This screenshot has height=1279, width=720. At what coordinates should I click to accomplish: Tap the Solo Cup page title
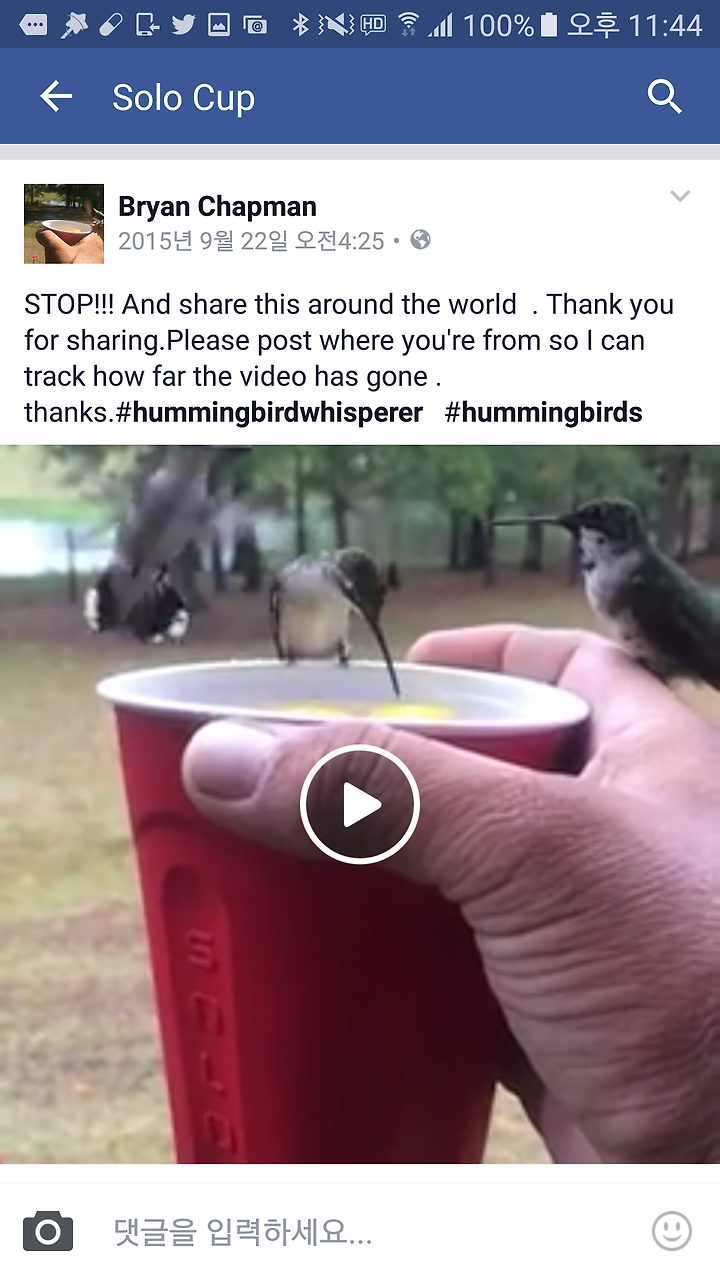(x=183, y=98)
